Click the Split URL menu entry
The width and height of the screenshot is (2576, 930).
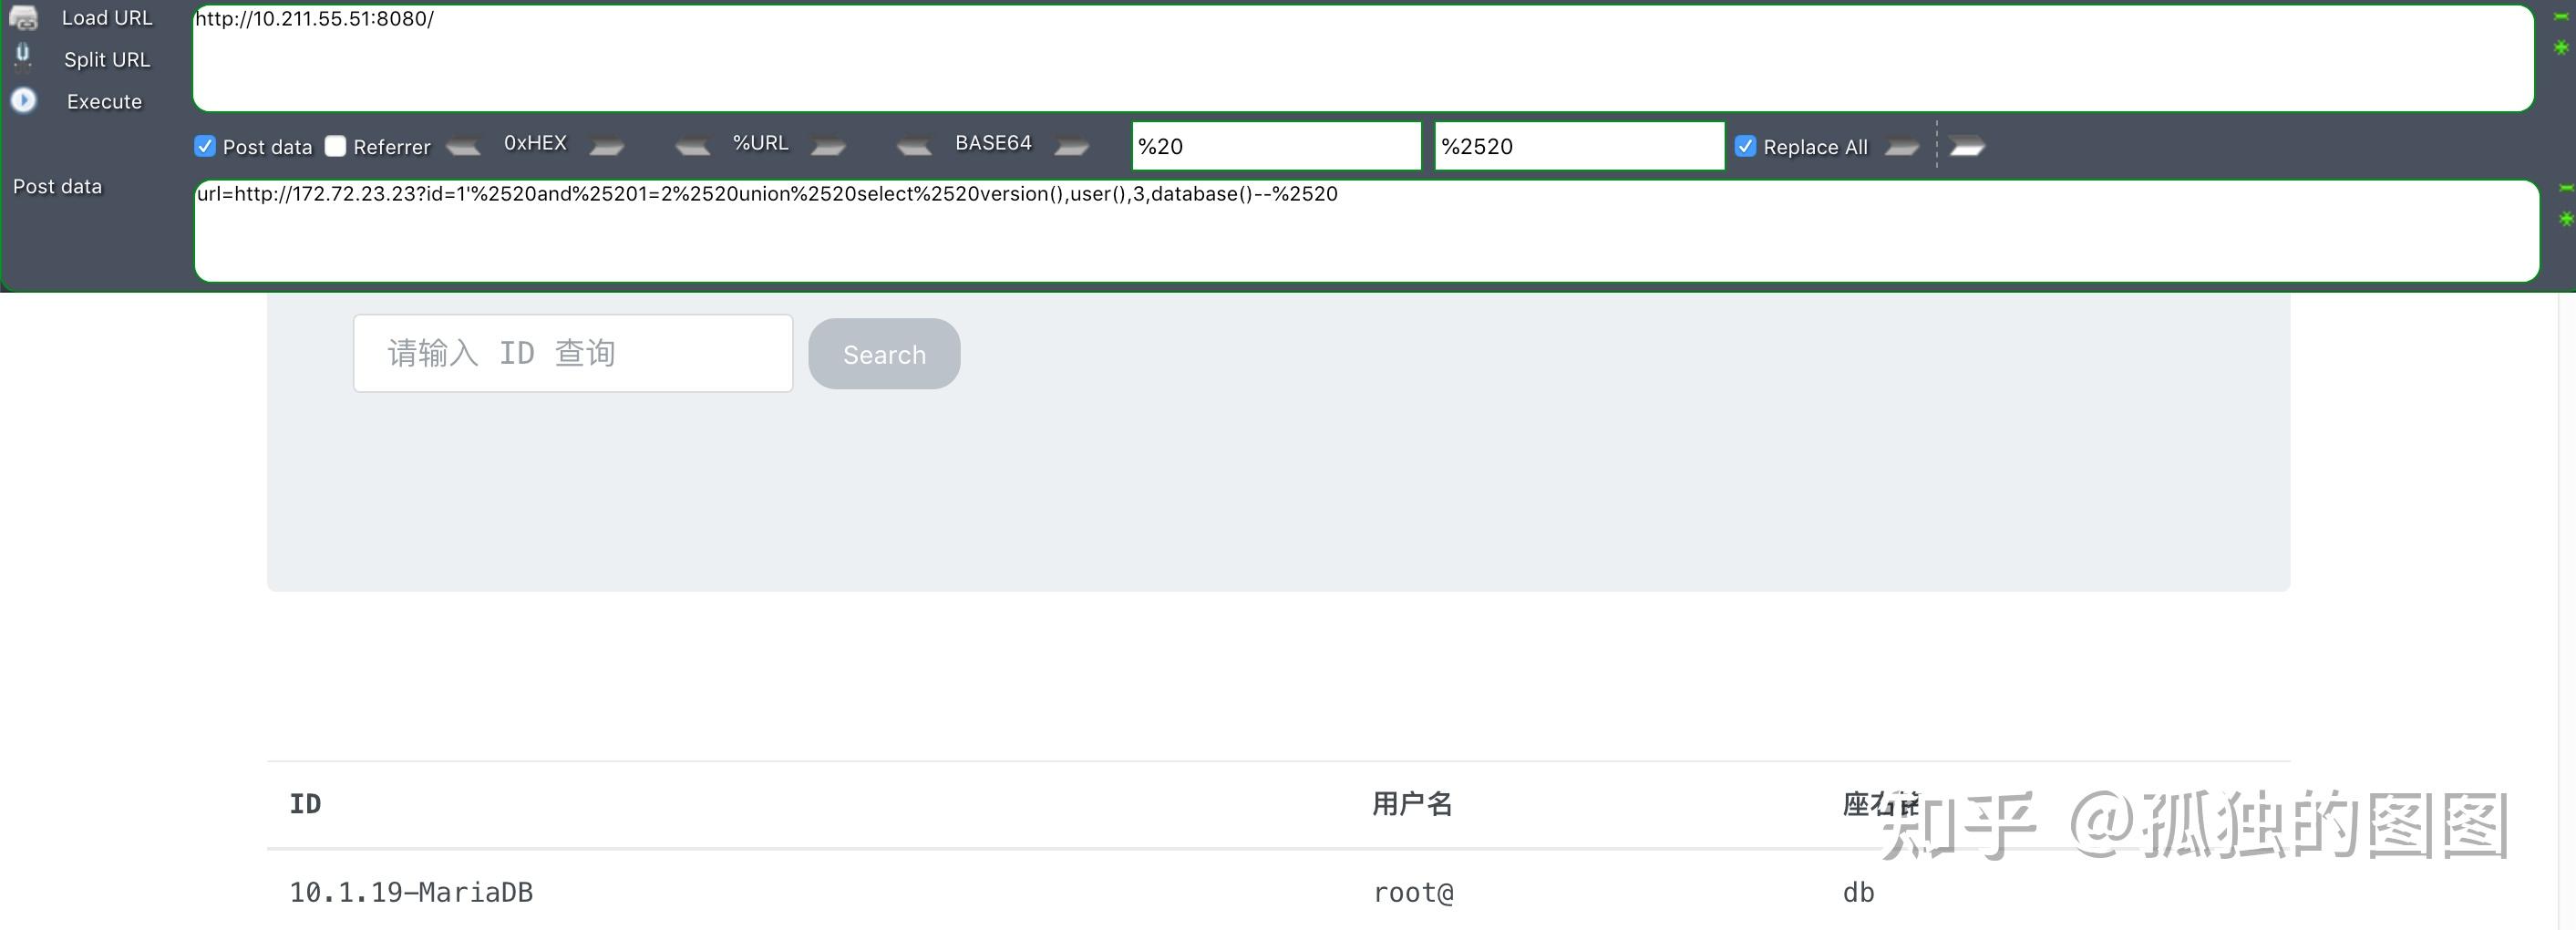[107, 59]
